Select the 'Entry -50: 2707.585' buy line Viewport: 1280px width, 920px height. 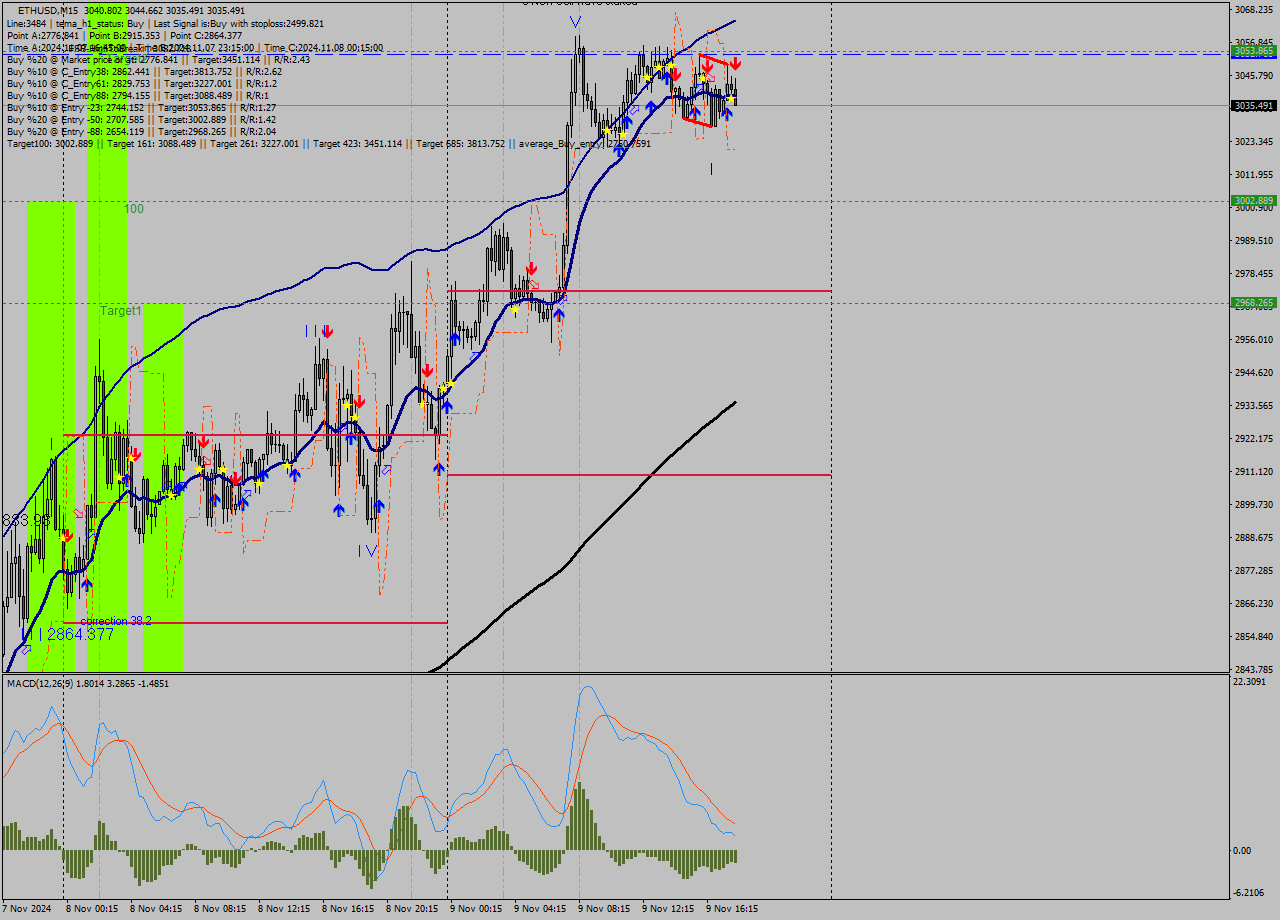(141, 119)
